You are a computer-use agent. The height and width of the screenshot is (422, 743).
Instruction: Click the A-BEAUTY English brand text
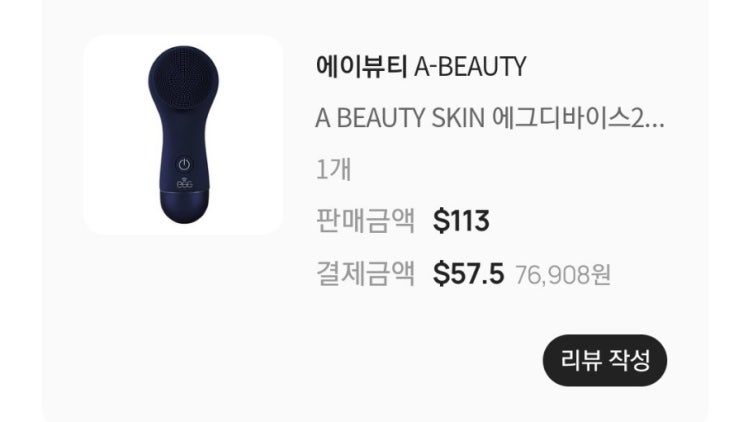point(470,66)
